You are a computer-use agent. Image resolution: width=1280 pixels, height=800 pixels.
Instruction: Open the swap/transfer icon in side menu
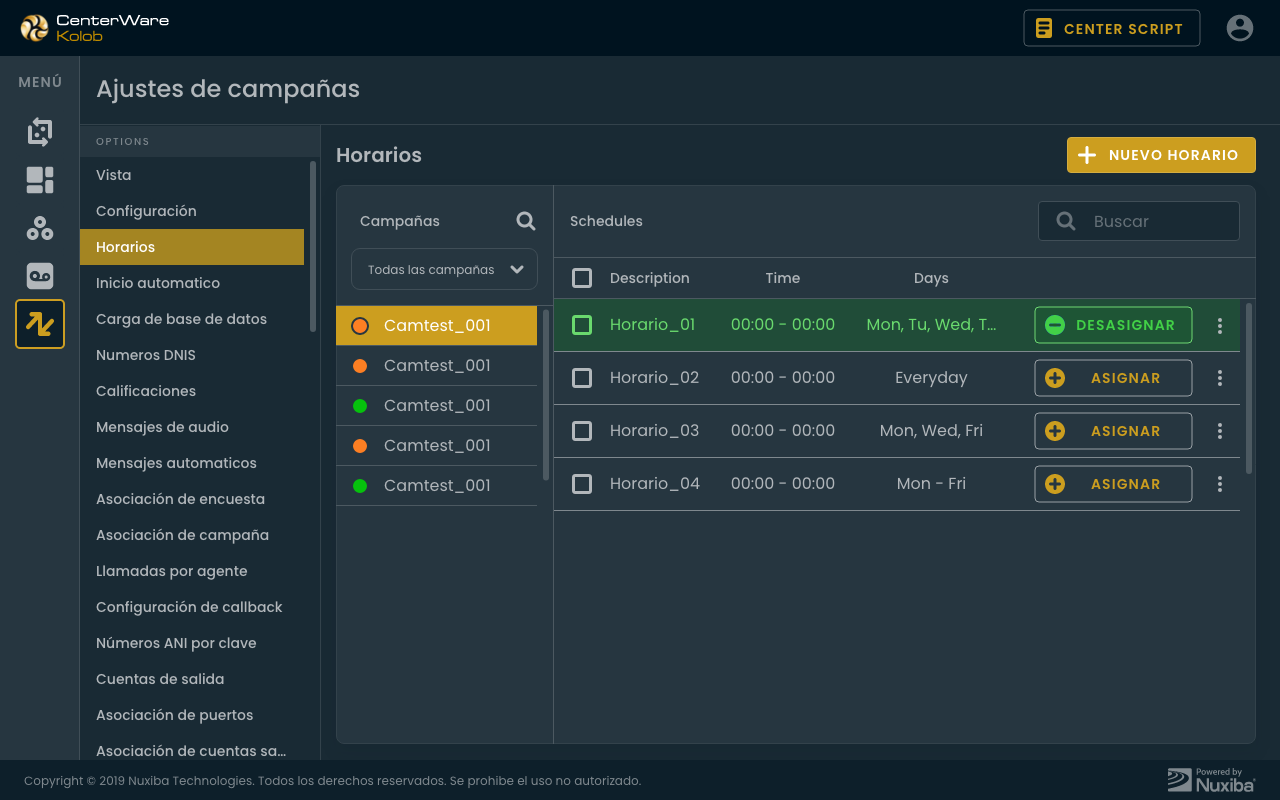[x=40, y=131]
